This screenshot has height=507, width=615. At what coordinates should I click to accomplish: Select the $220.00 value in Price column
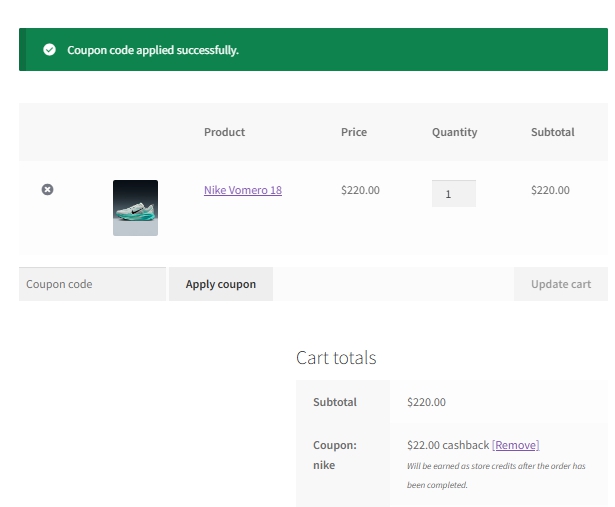(360, 190)
